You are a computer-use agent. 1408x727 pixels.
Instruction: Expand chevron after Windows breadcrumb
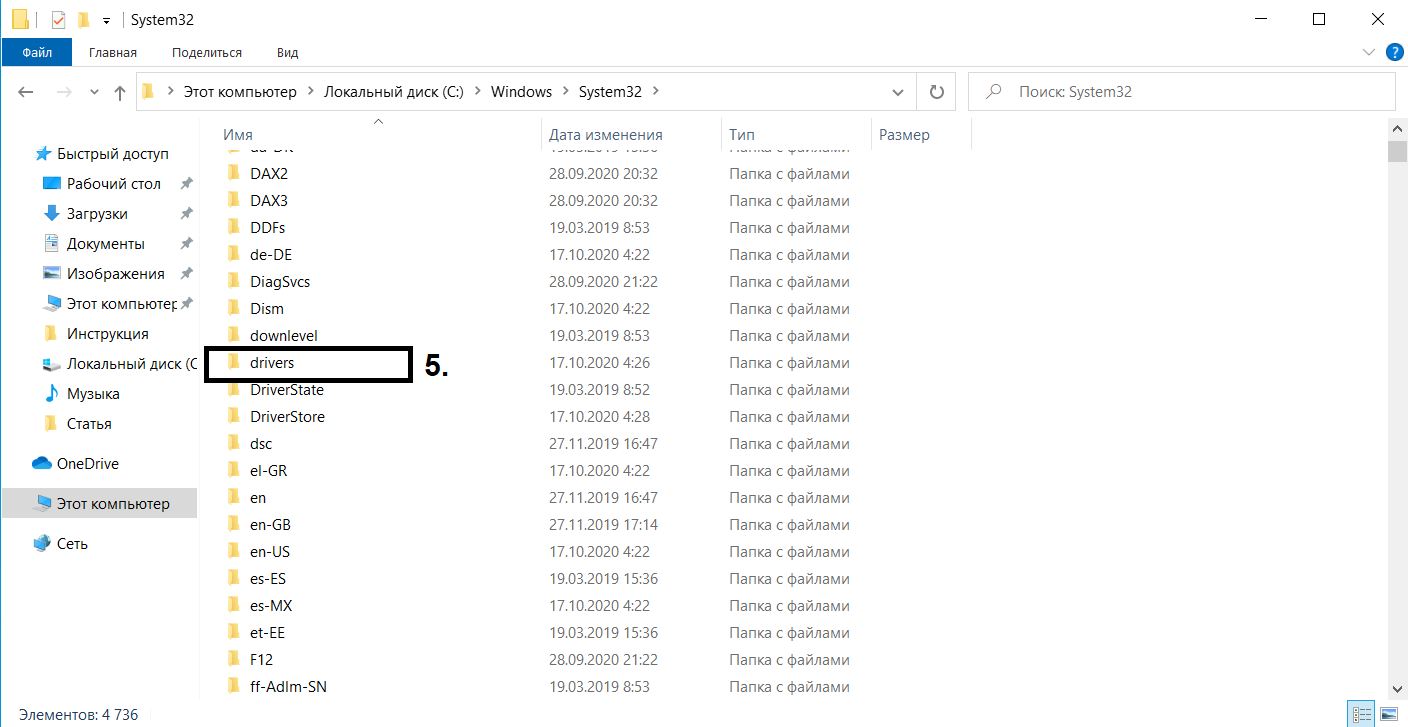pyautogui.click(x=566, y=91)
